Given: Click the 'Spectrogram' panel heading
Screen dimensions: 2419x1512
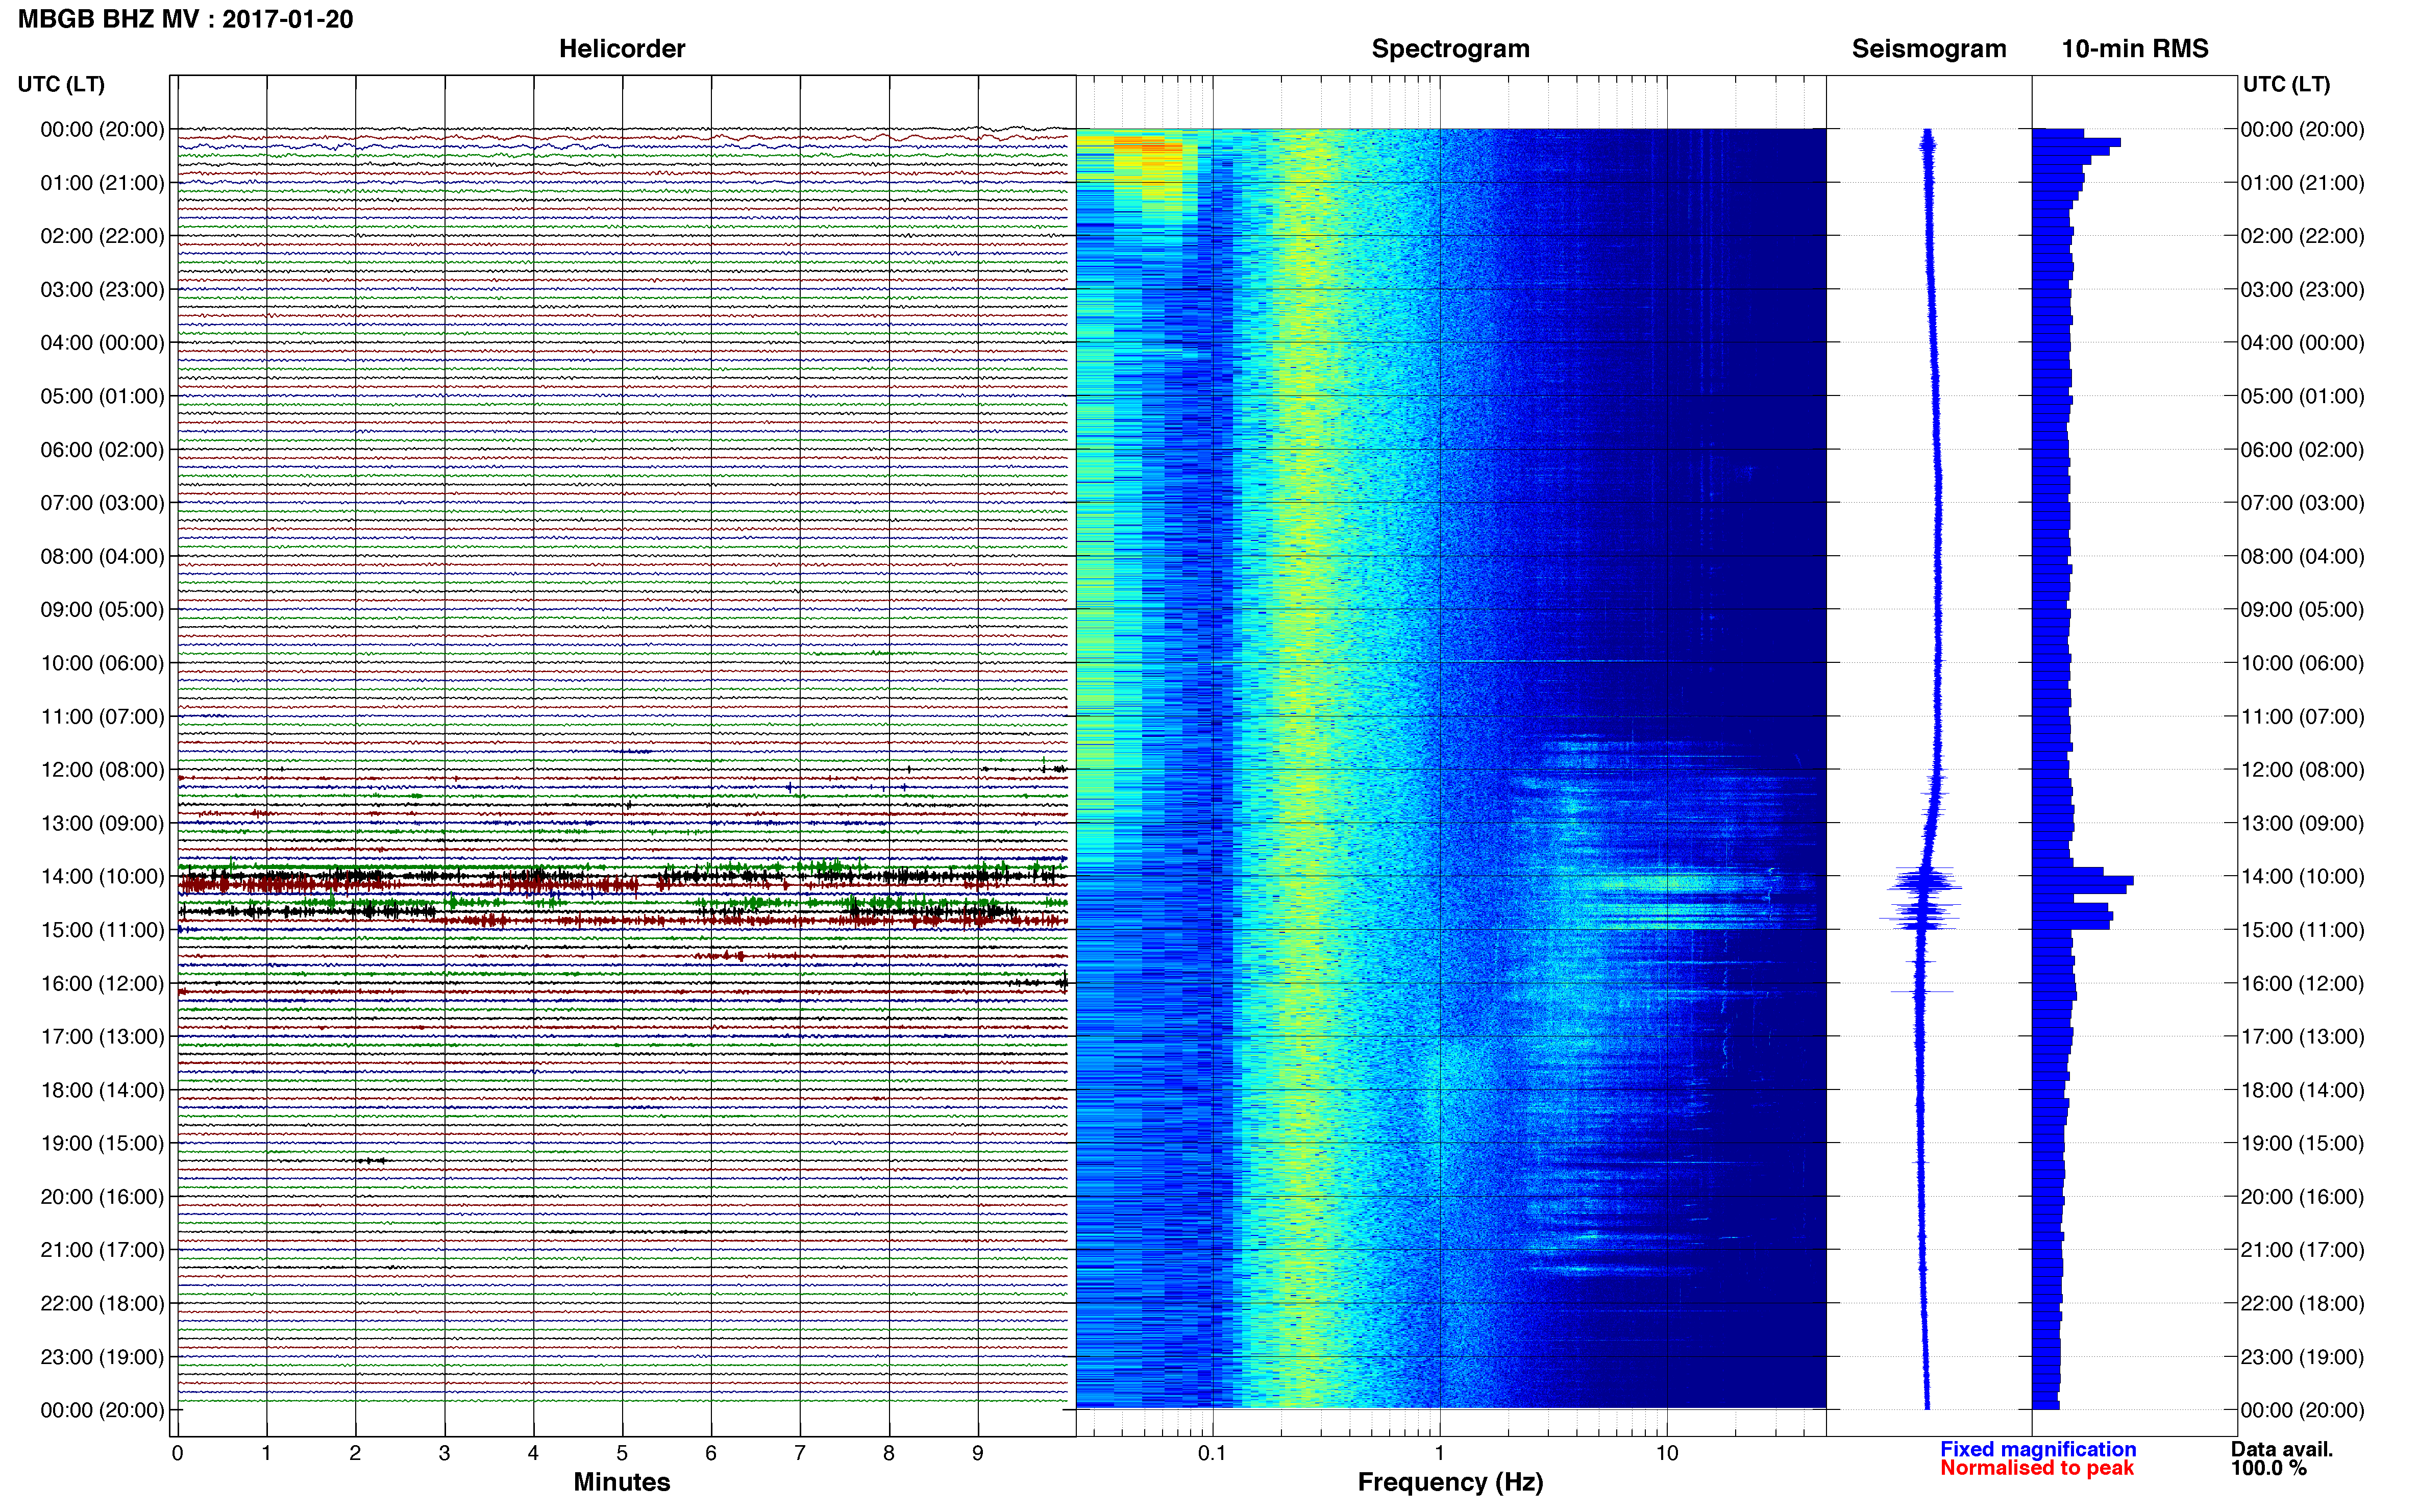Looking at the screenshot, I should click(x=1450, y=49).
